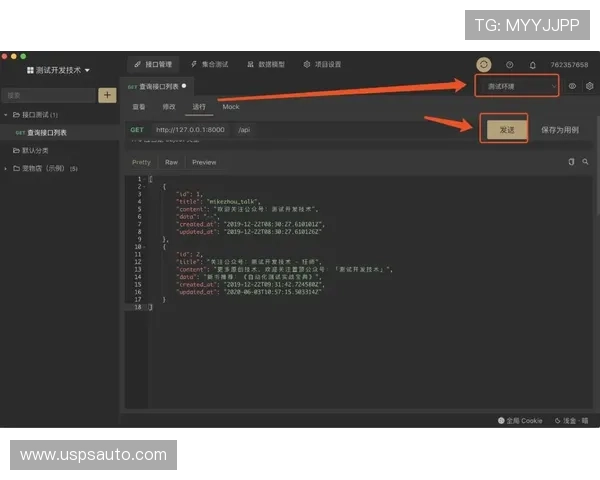This screenshot has width=600, height=480.
Task: Select the Mock tab
Action: [231, 106]
